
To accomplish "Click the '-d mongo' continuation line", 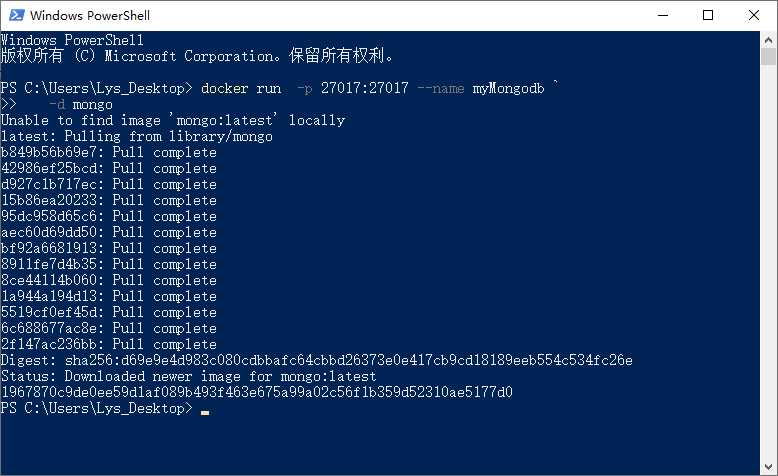I will (80, 105).
